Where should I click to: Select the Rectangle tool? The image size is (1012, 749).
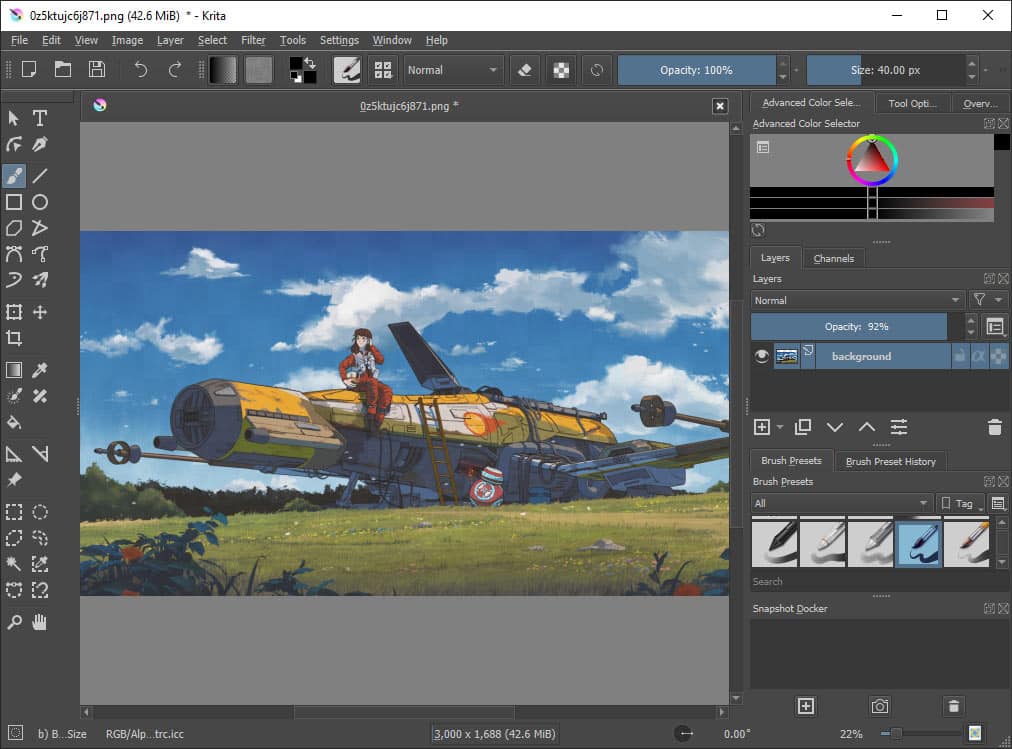pos(14,202)
